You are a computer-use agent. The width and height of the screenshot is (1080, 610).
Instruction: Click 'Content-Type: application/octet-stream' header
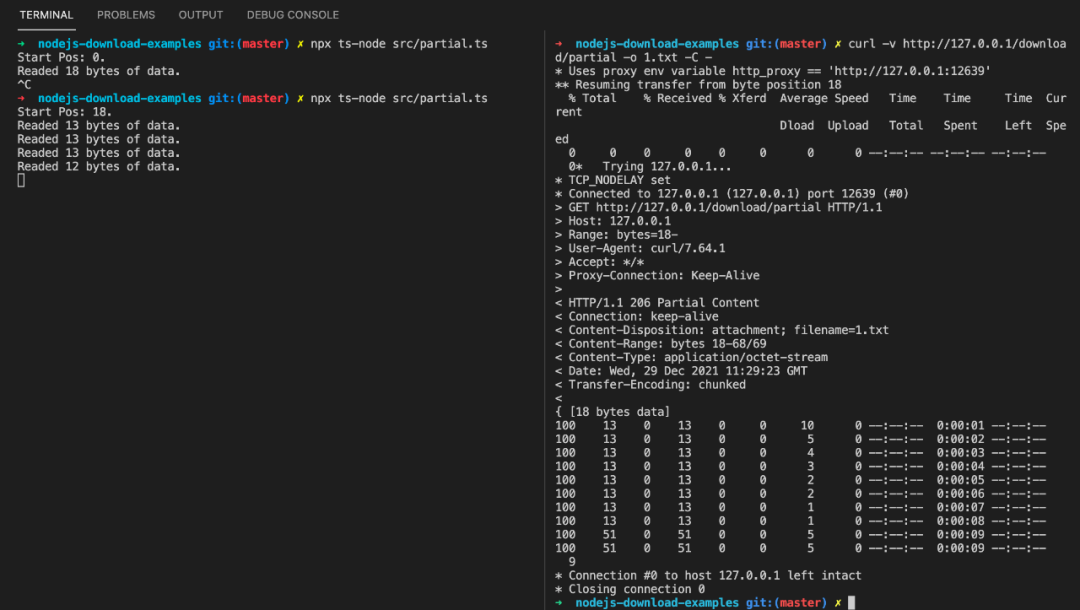[692, 357]
